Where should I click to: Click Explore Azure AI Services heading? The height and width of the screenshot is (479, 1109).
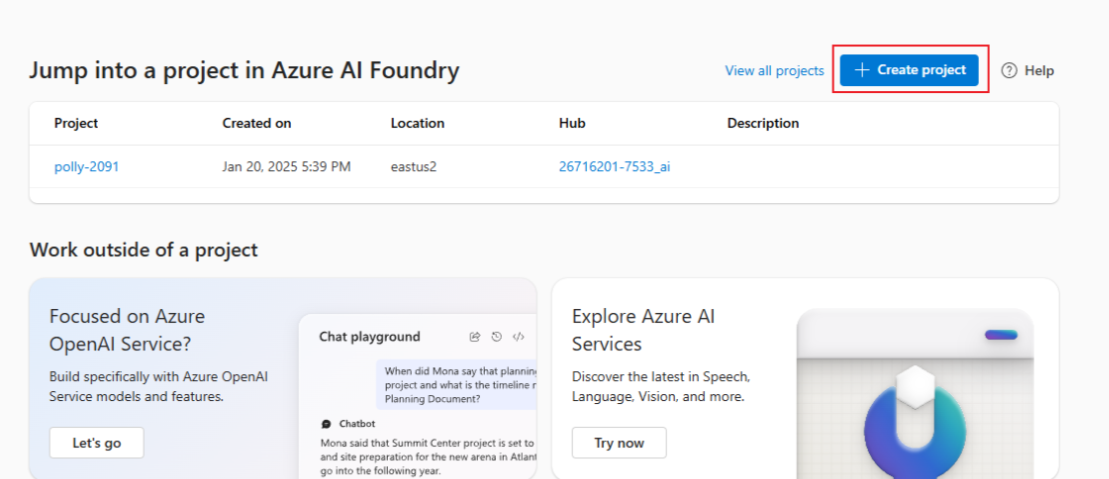coord(644,330)
